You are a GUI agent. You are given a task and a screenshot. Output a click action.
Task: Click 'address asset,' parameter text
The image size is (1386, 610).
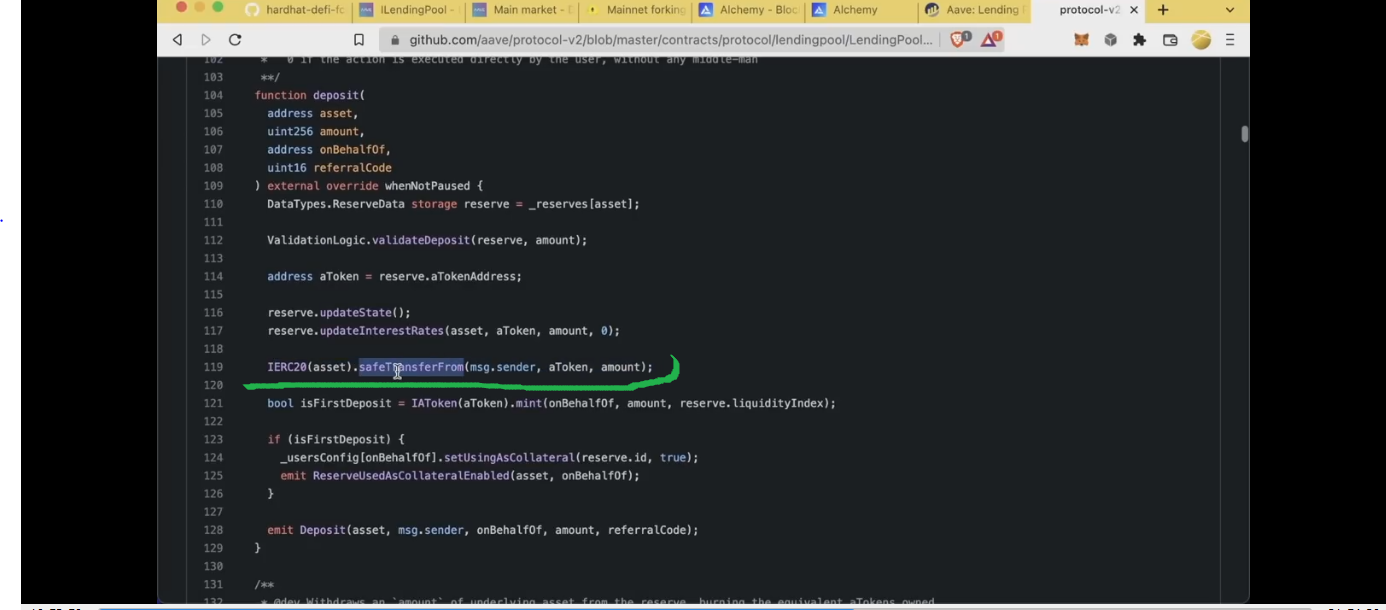[x=313, y=114]
